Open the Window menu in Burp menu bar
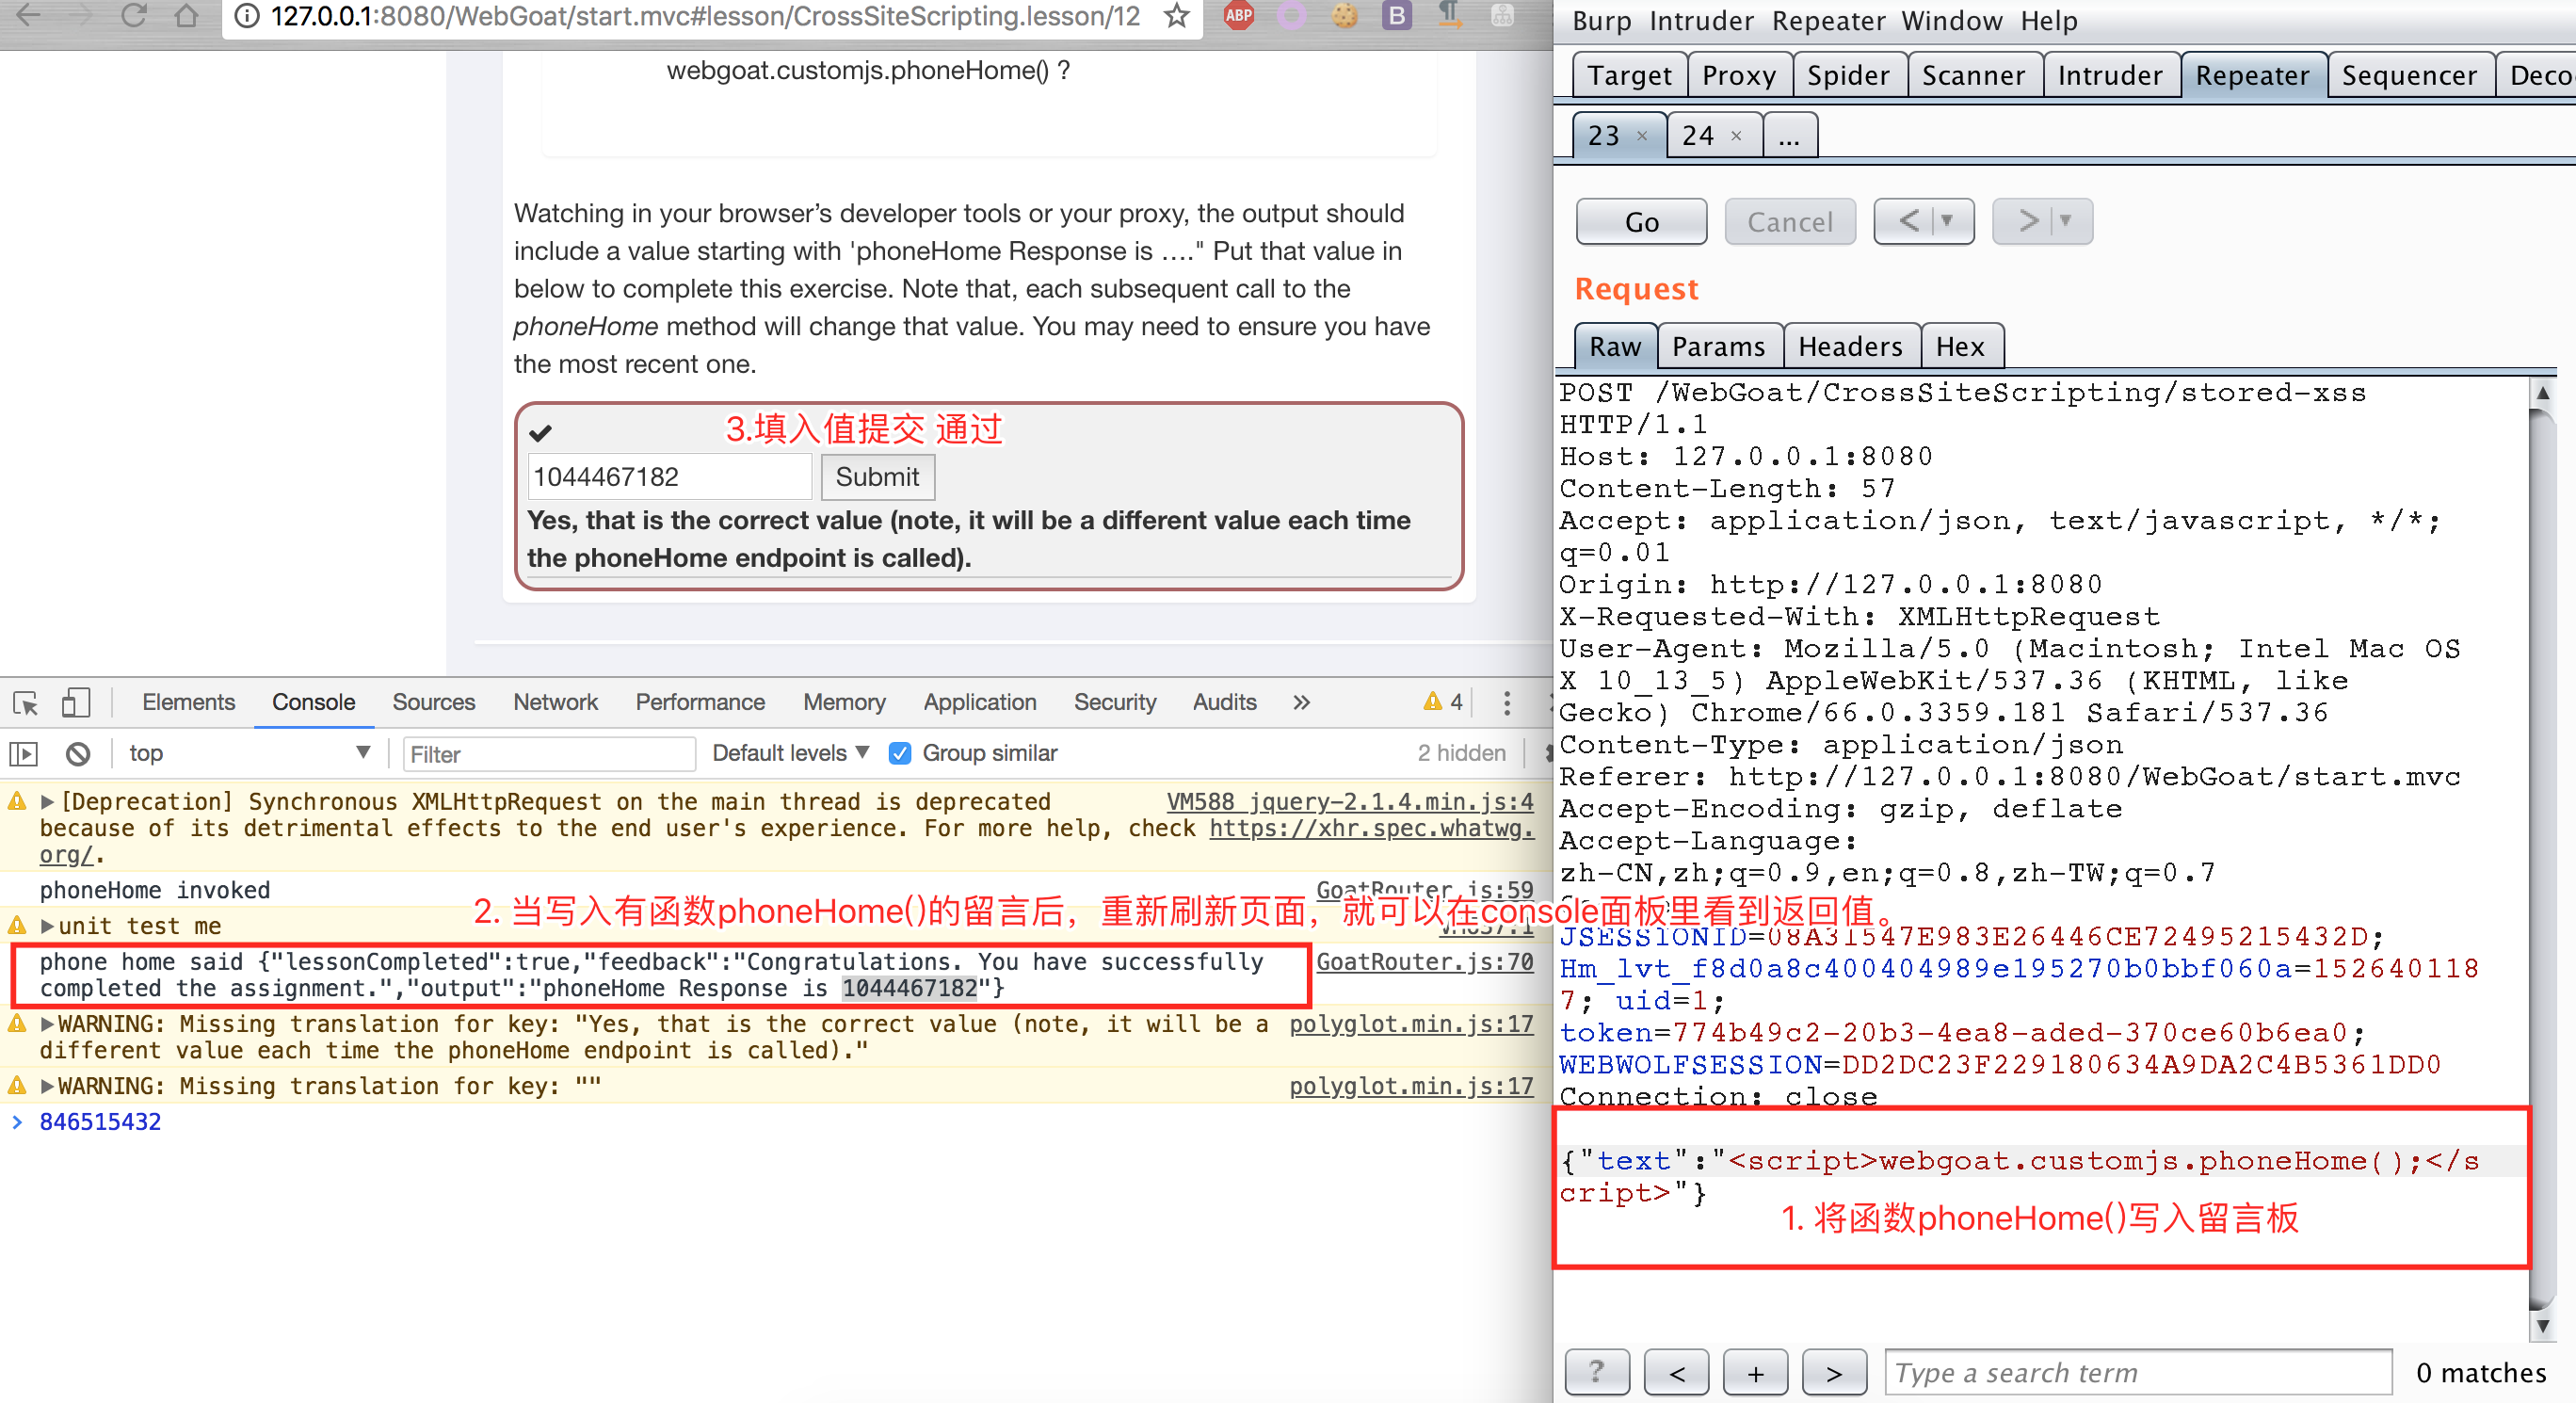The height and width of the screenshot is (1403, 2576). [x=1951, y=21]
